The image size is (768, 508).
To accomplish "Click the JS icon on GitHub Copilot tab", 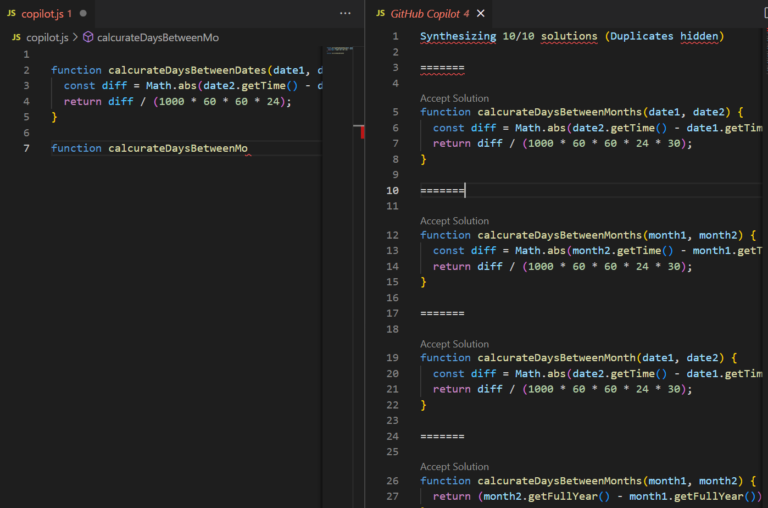I will tap(380, 13).
